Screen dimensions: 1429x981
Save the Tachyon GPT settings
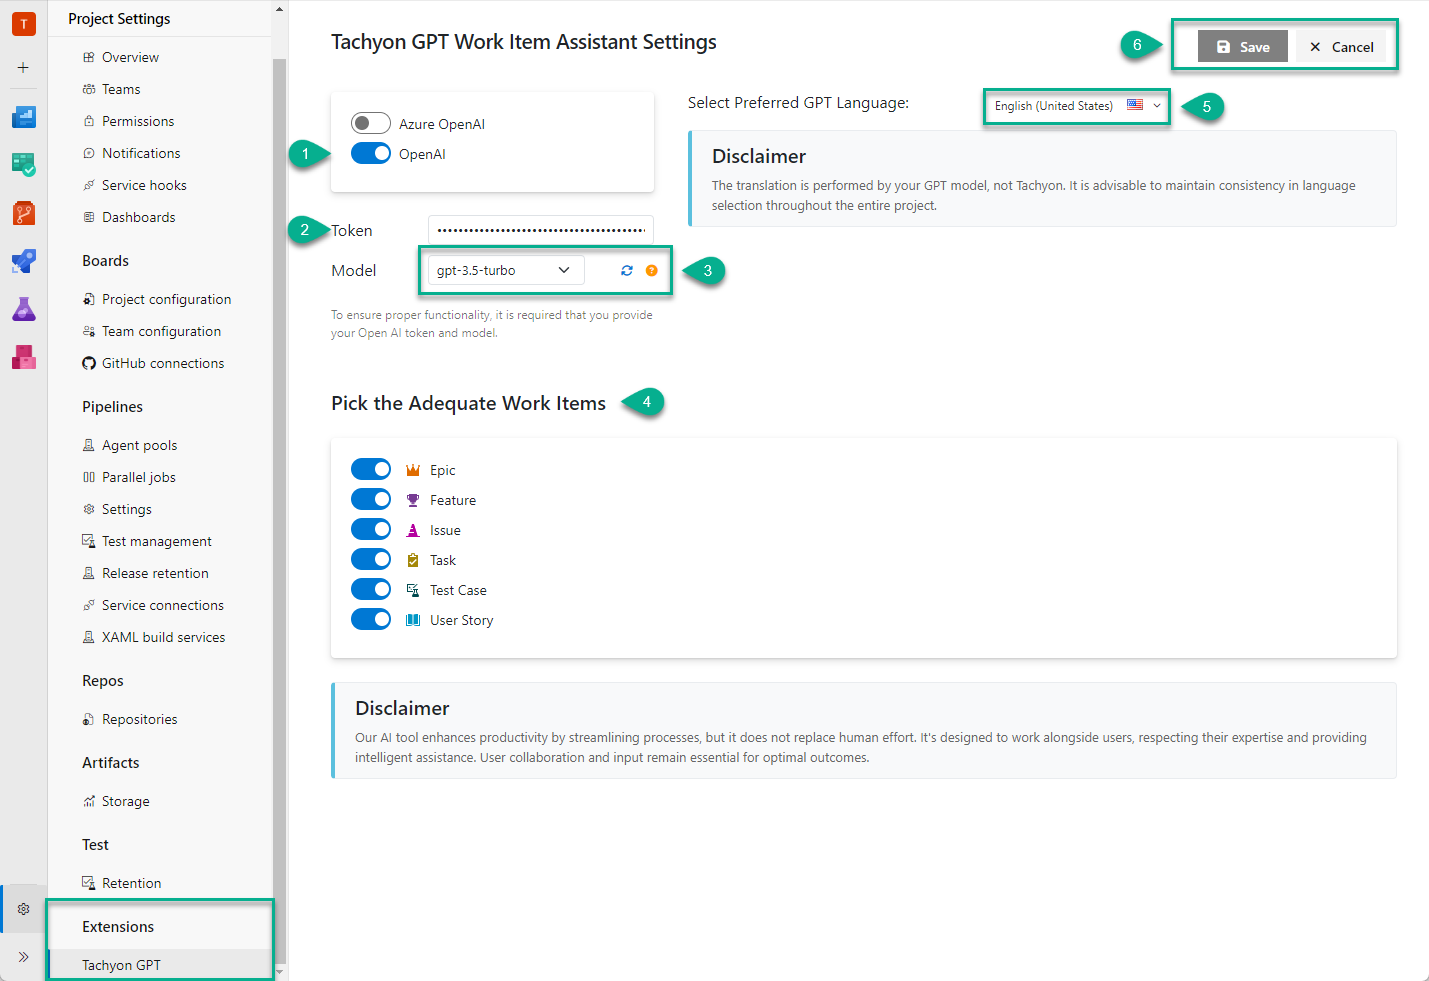tap(1242, 46)
